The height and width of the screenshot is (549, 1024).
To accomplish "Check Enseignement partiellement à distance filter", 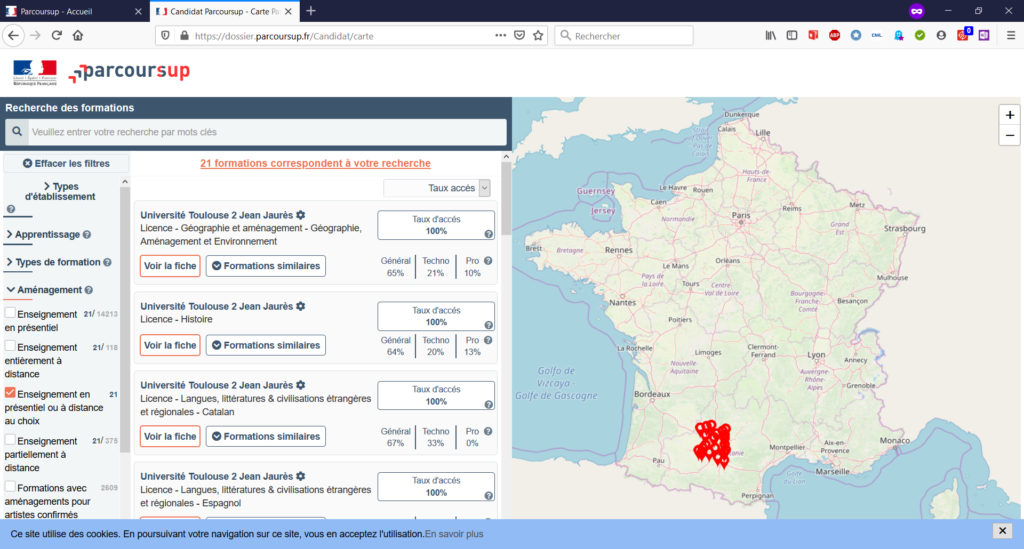I will (x=10, y=439).
